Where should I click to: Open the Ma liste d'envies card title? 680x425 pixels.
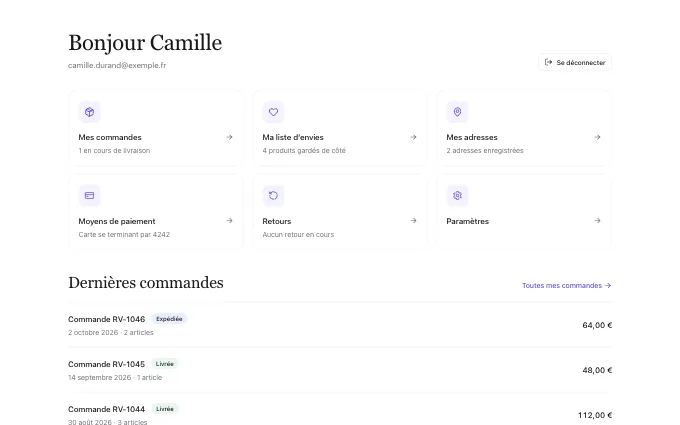(293, 137)
